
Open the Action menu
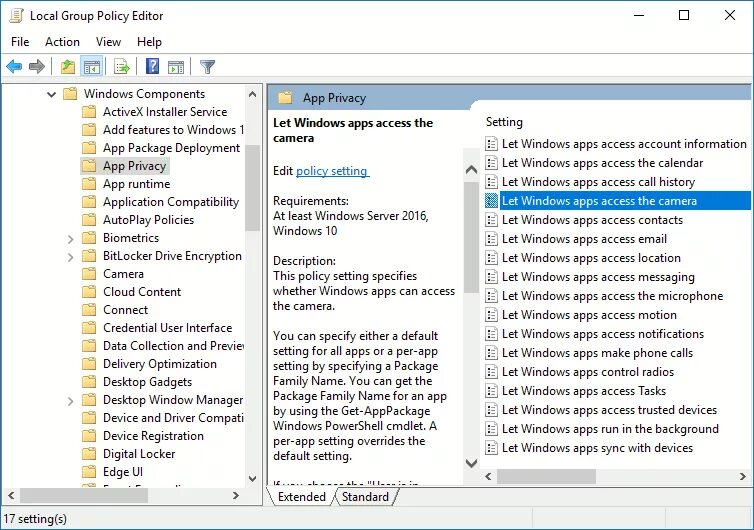[x=63, y=42]
